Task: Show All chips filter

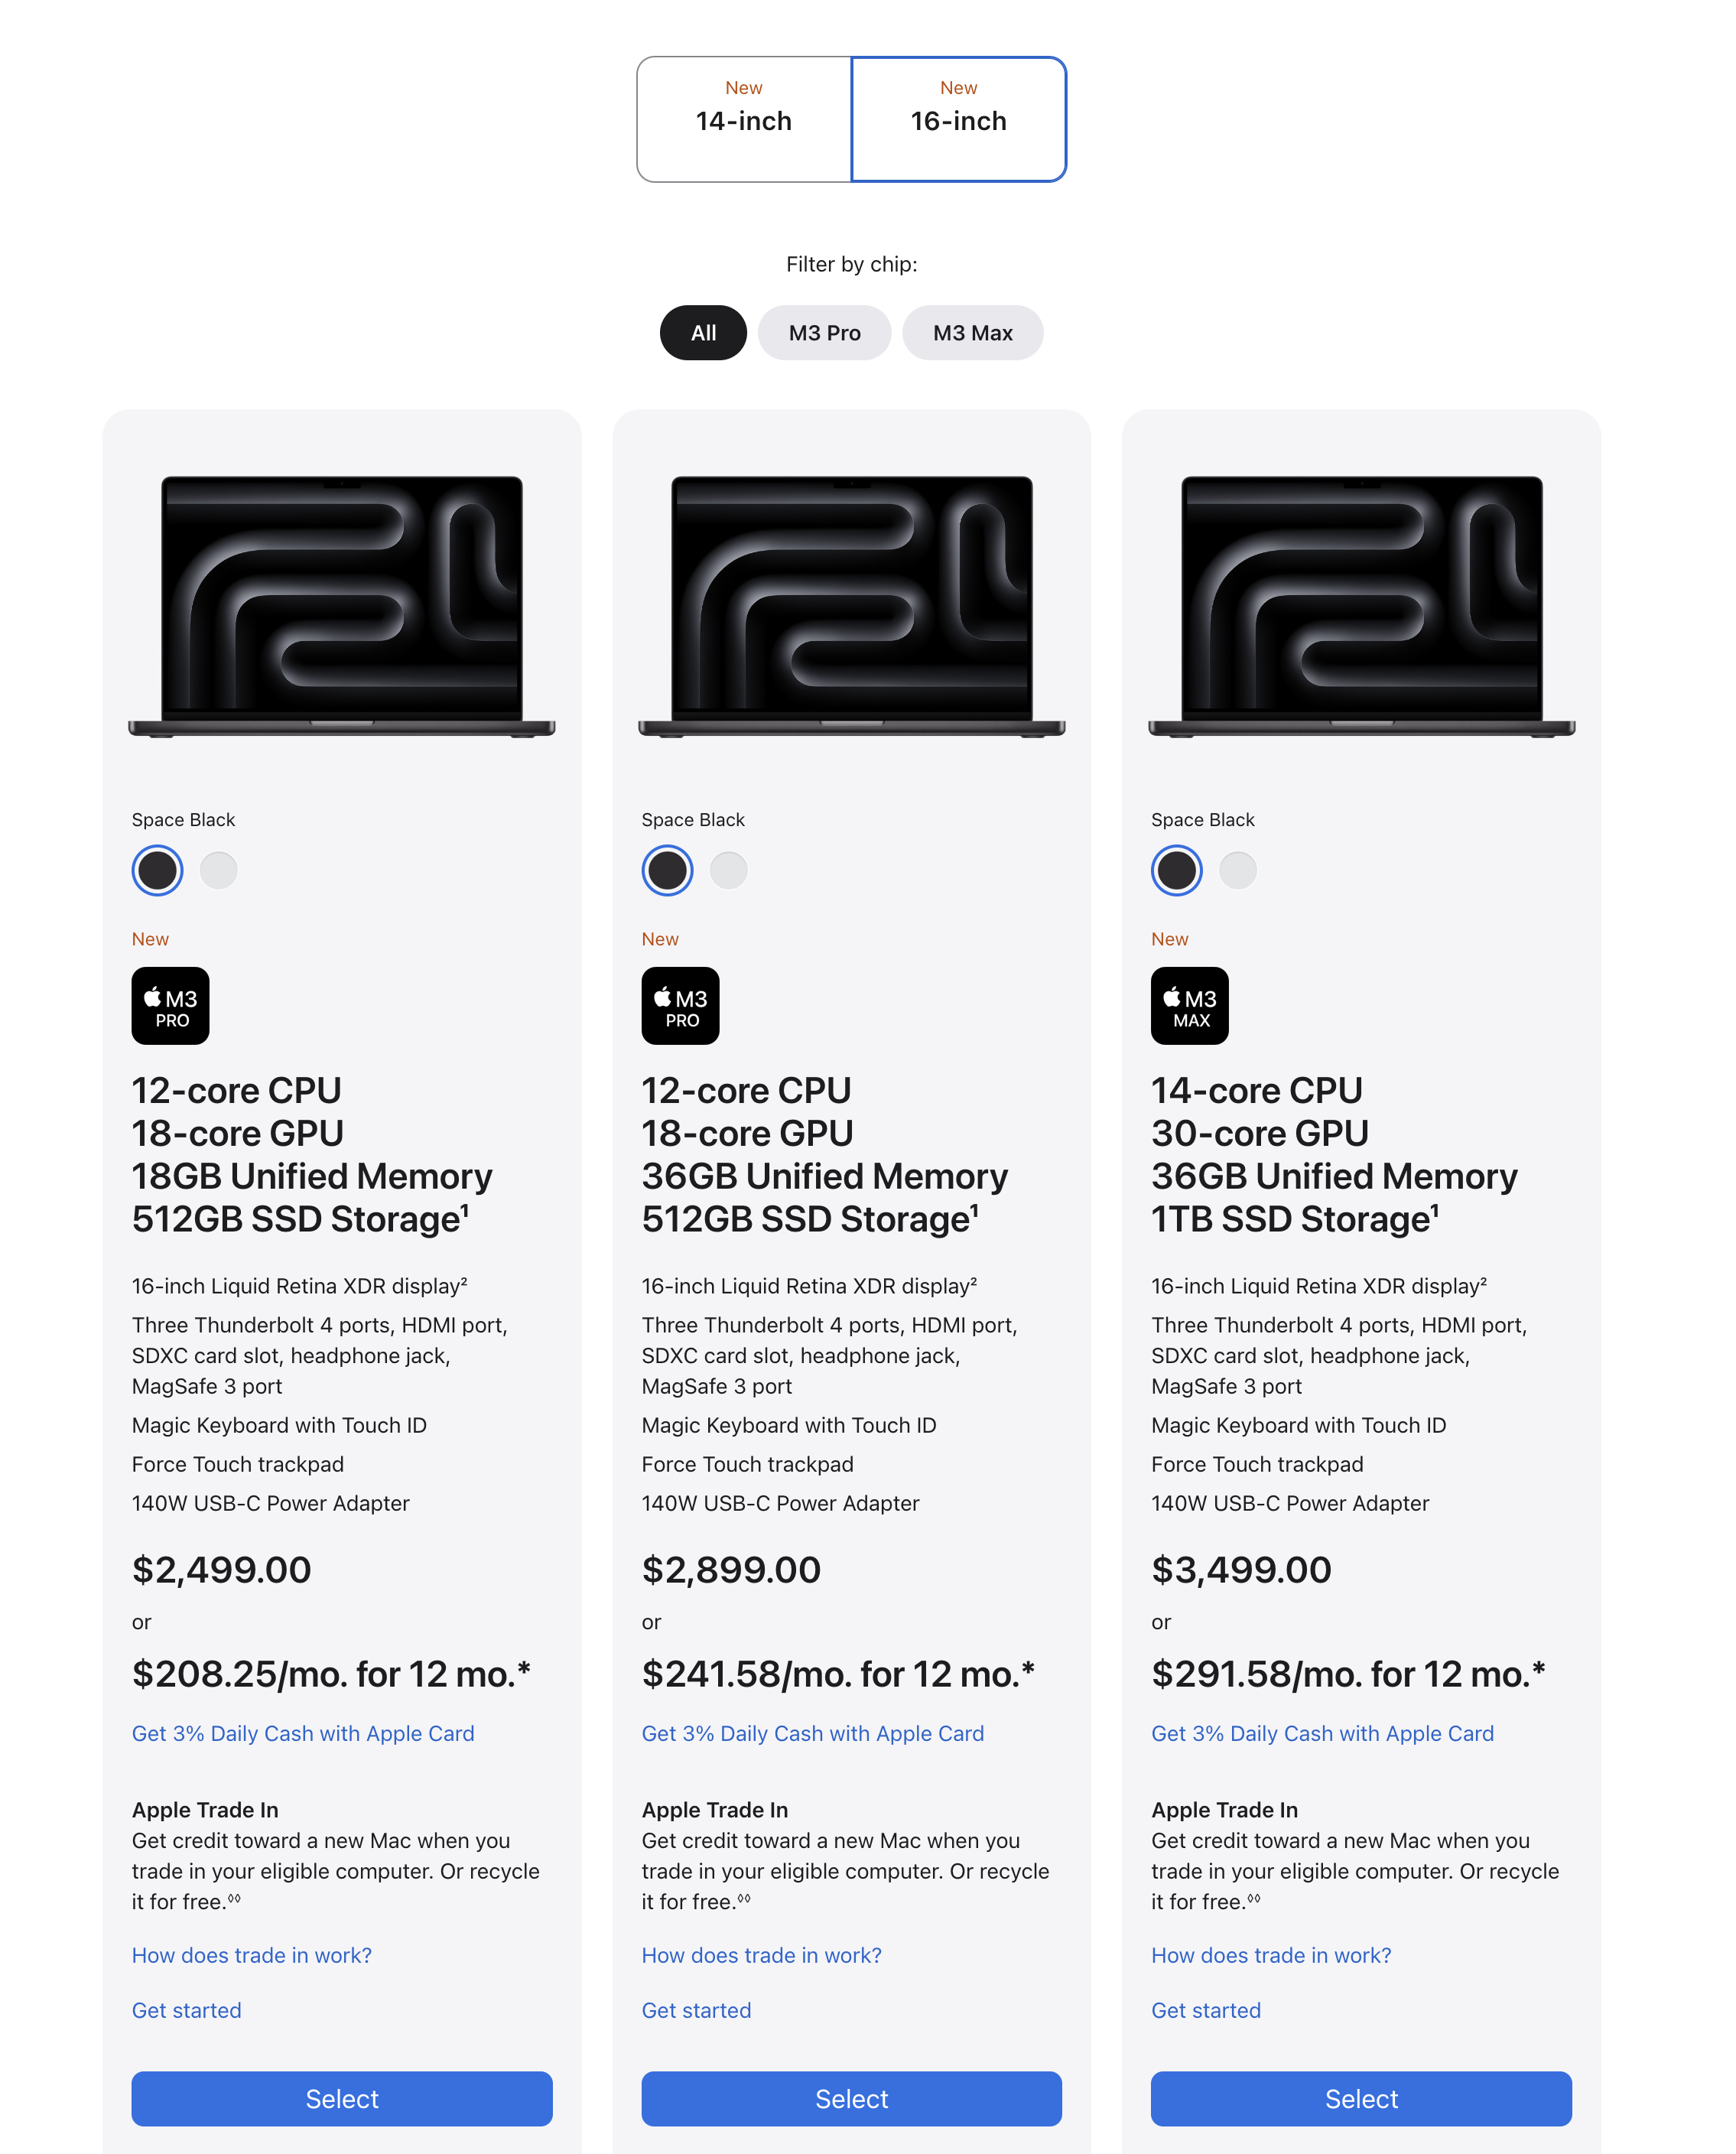Action: pyautogui.click(x=703, y=333)
